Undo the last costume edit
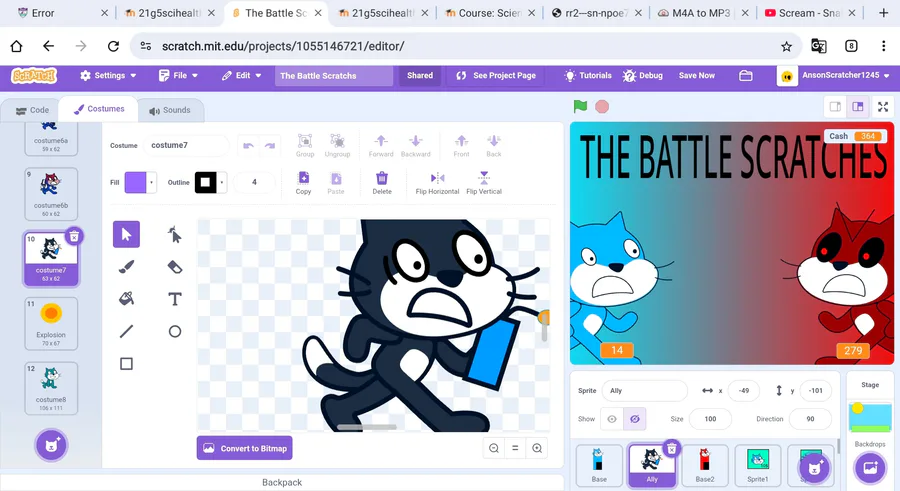The width and height of the screenshot is (900, 491). click(x=248, y=145)
